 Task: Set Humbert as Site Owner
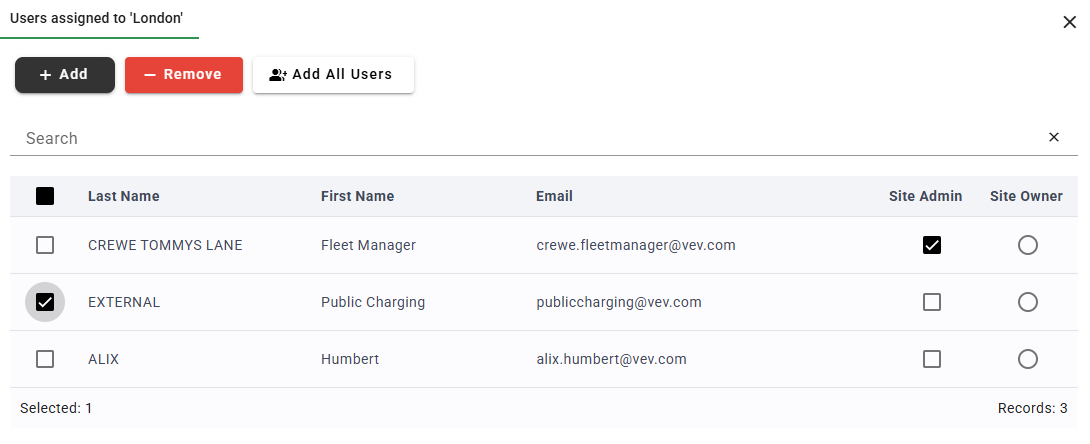click(x=1027, y=359)
